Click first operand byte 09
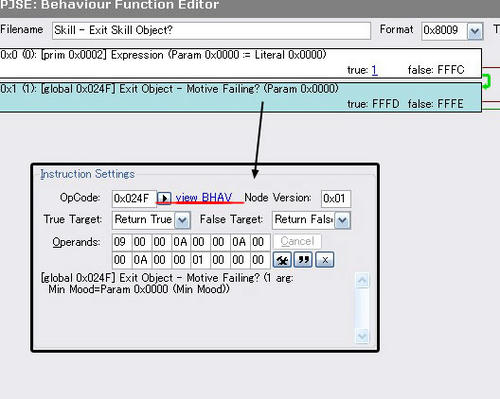 (122, 242)
